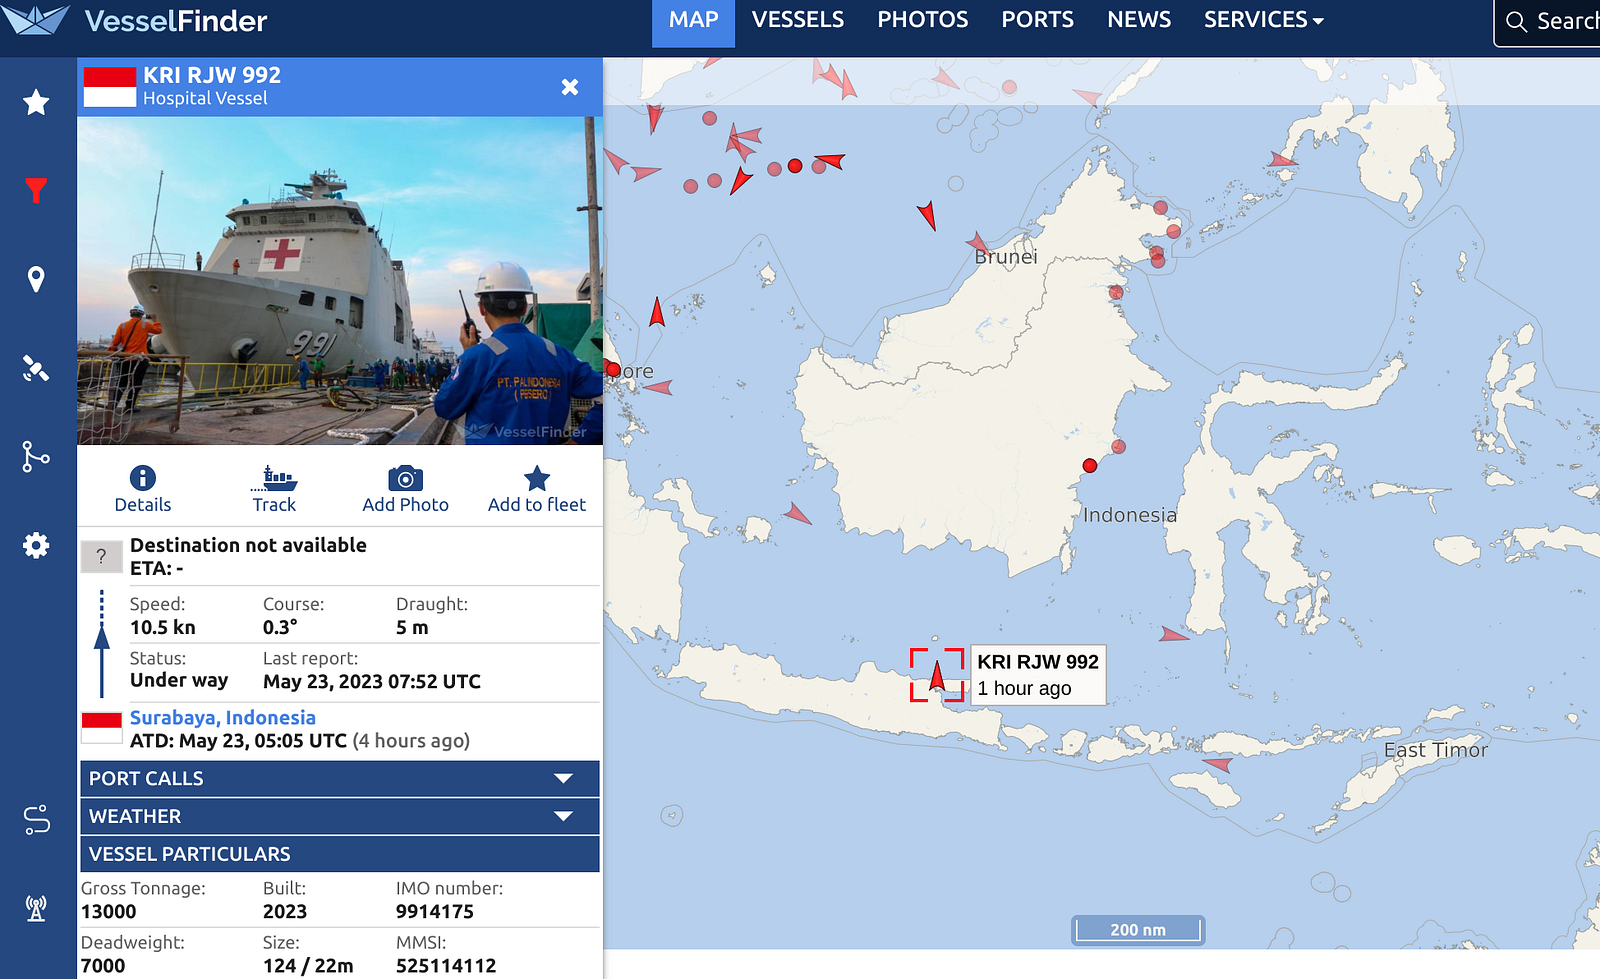Screen dimensions: 1600x979
Task: Click the KRI RJW 992 map label
Action: (x=1038, y=675)
